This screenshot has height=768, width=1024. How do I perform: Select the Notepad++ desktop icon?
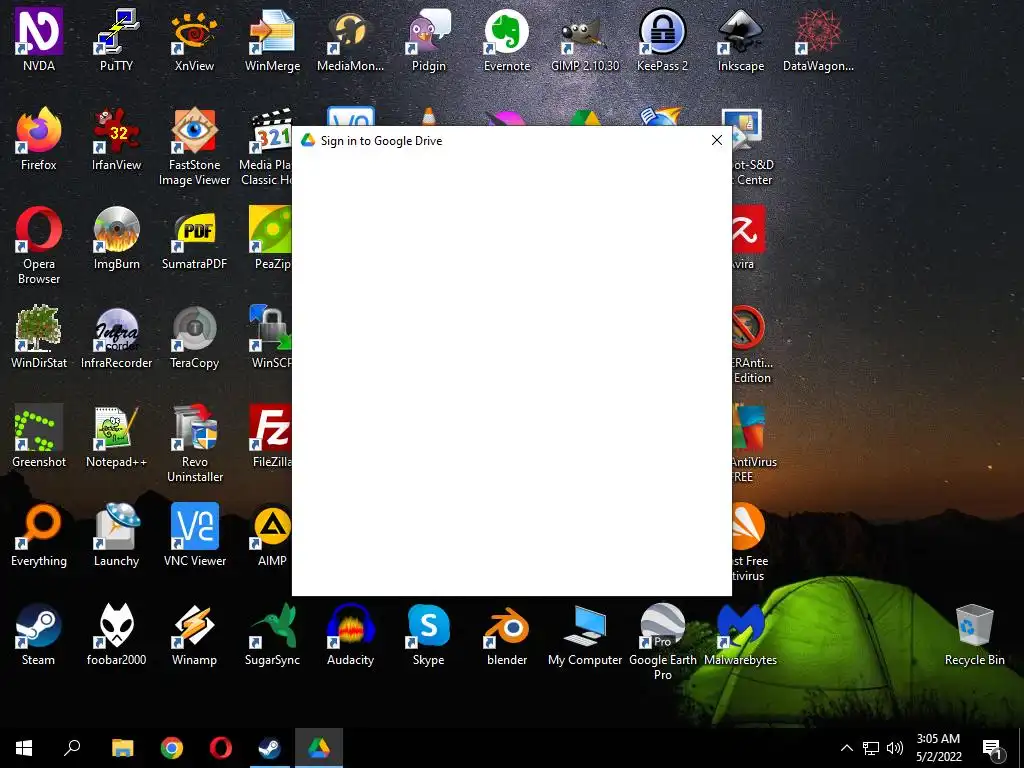[116, 436]
